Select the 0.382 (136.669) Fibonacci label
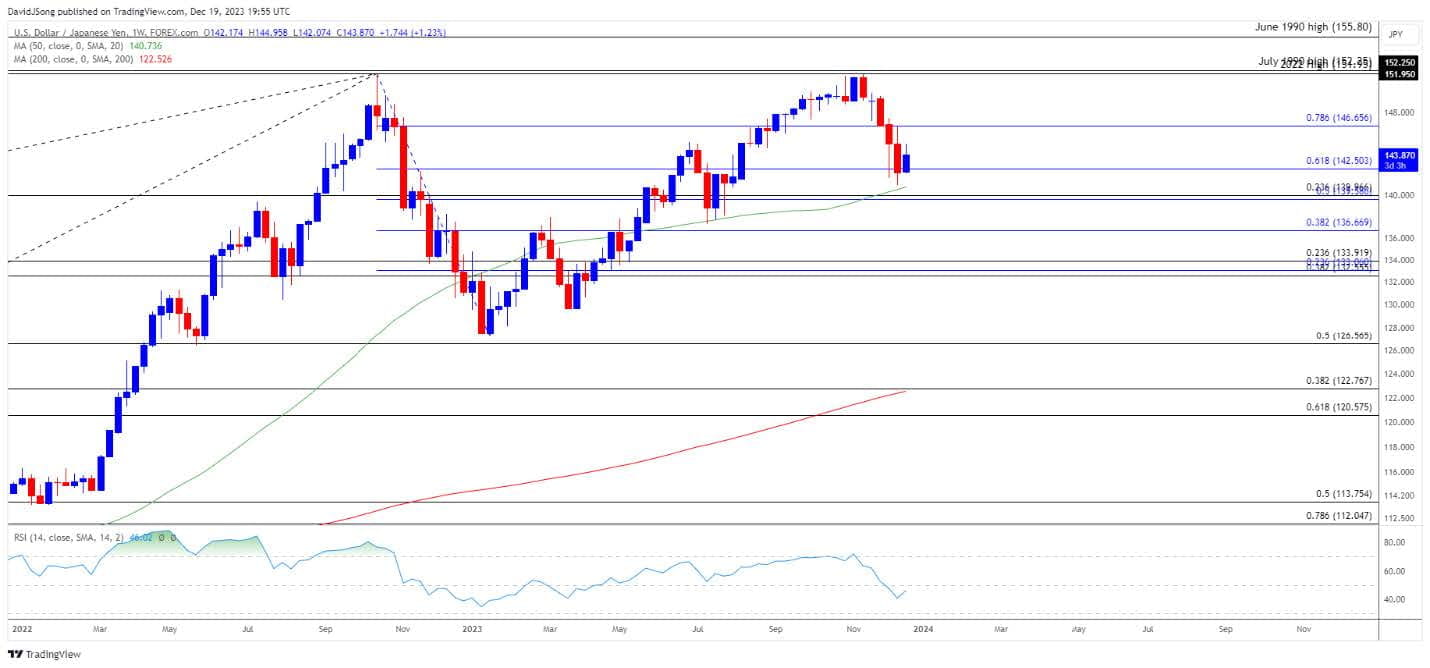The image size is (1430, 668). pyautogui.click(x=1339, y=222)
